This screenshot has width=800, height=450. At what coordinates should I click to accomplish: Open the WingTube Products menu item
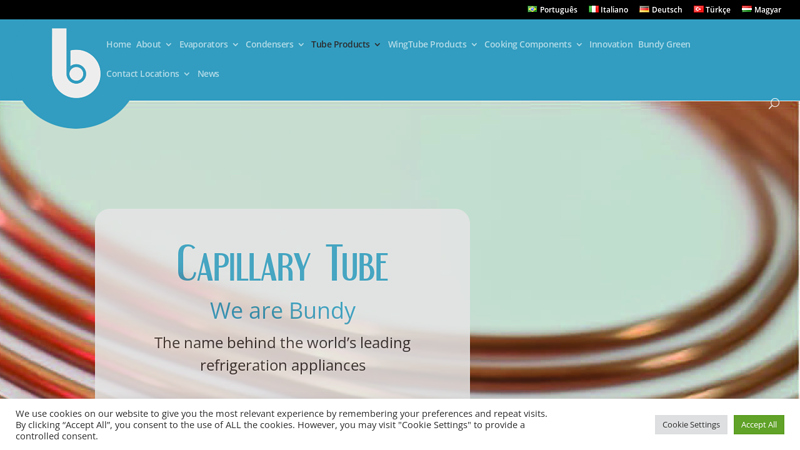coord(427,44)
